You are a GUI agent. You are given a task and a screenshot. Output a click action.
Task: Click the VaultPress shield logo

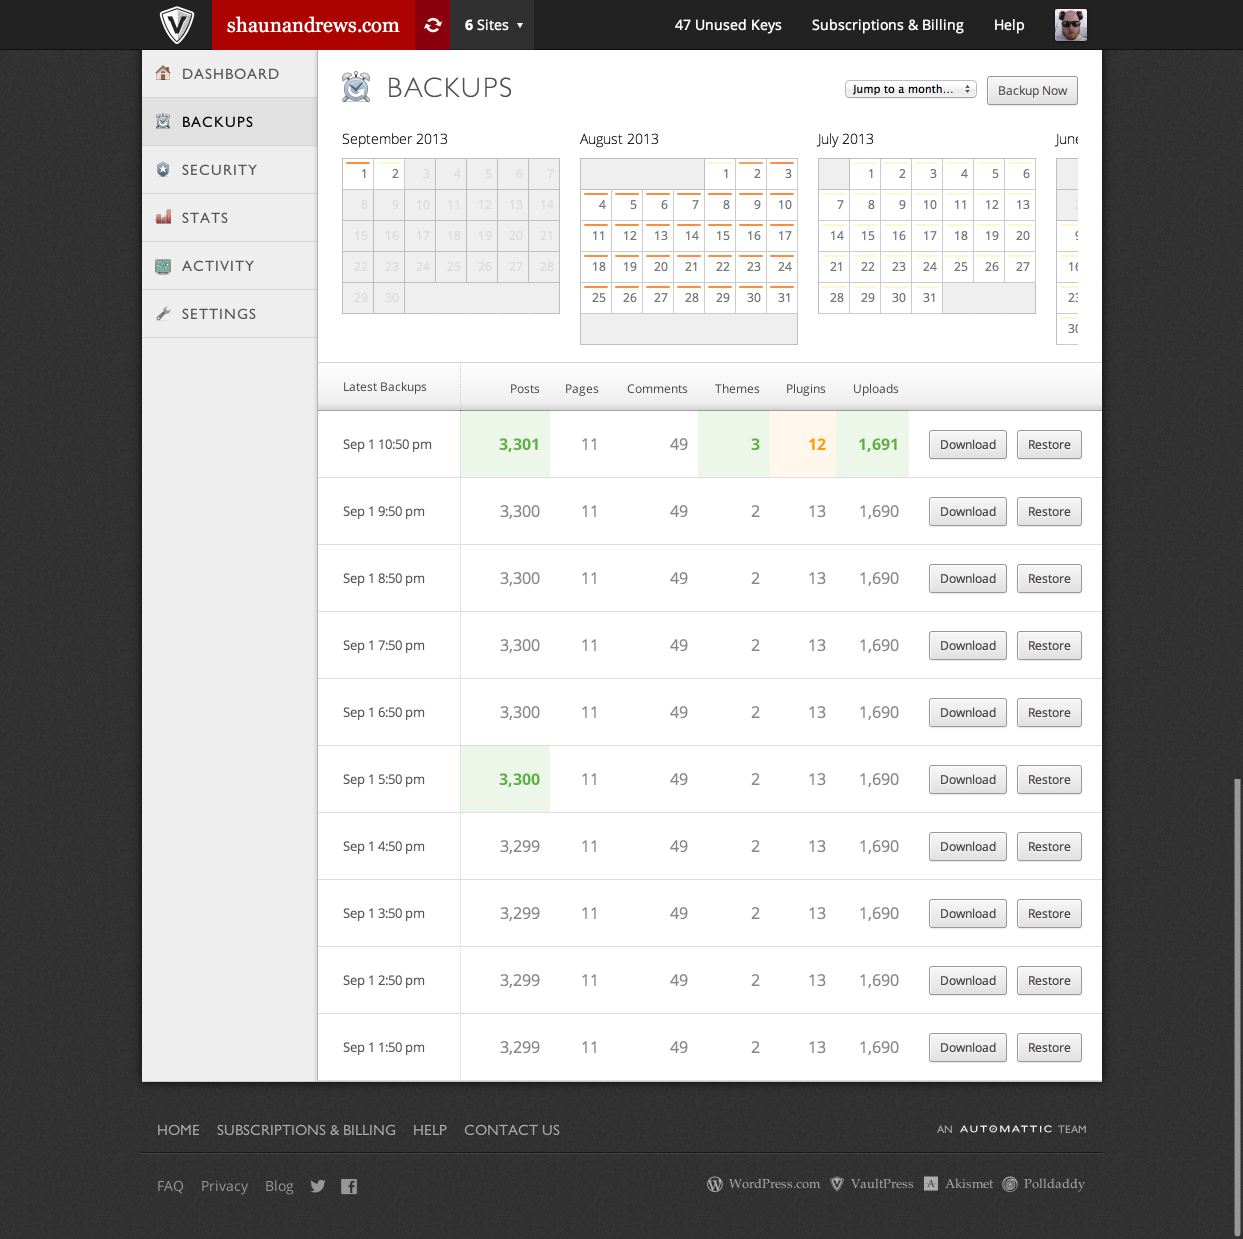pyautogui.click(x=176, y=25)
